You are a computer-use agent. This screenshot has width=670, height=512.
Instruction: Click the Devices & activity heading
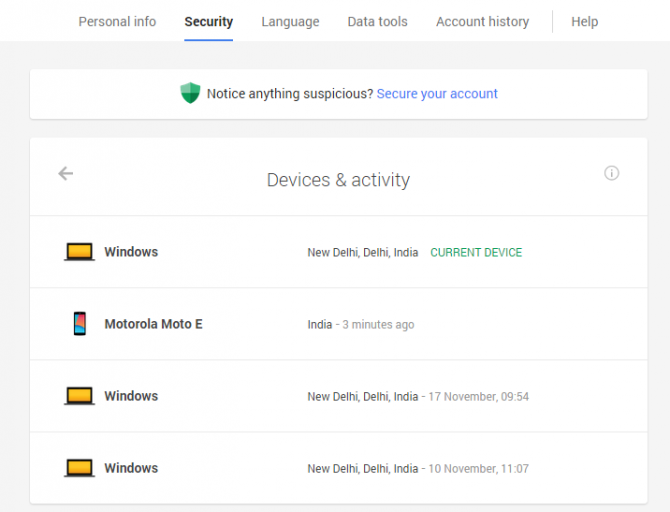tap(338, 180)
